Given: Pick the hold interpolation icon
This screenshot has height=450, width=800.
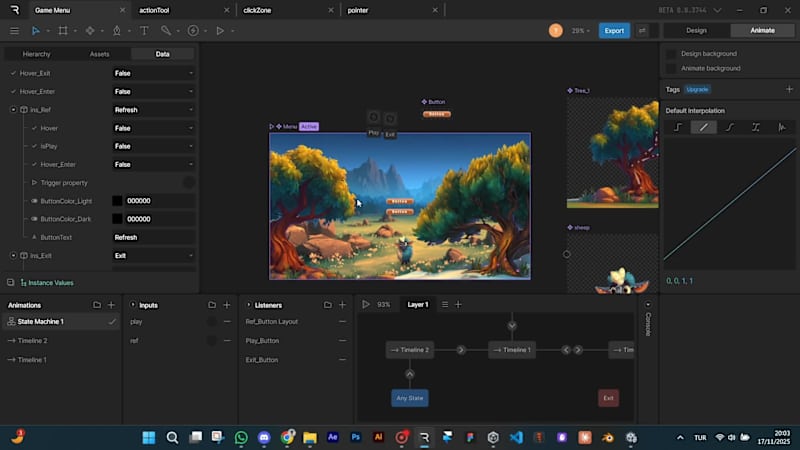Looking at the screenshot, I should click(678, 127).
